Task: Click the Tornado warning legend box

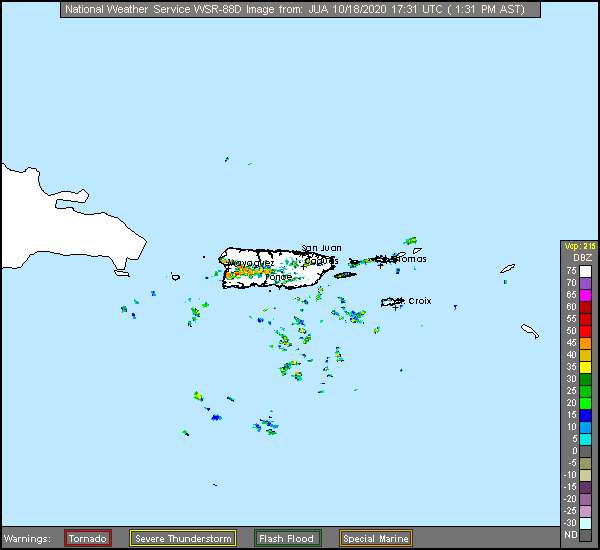Action: (88, 538)
